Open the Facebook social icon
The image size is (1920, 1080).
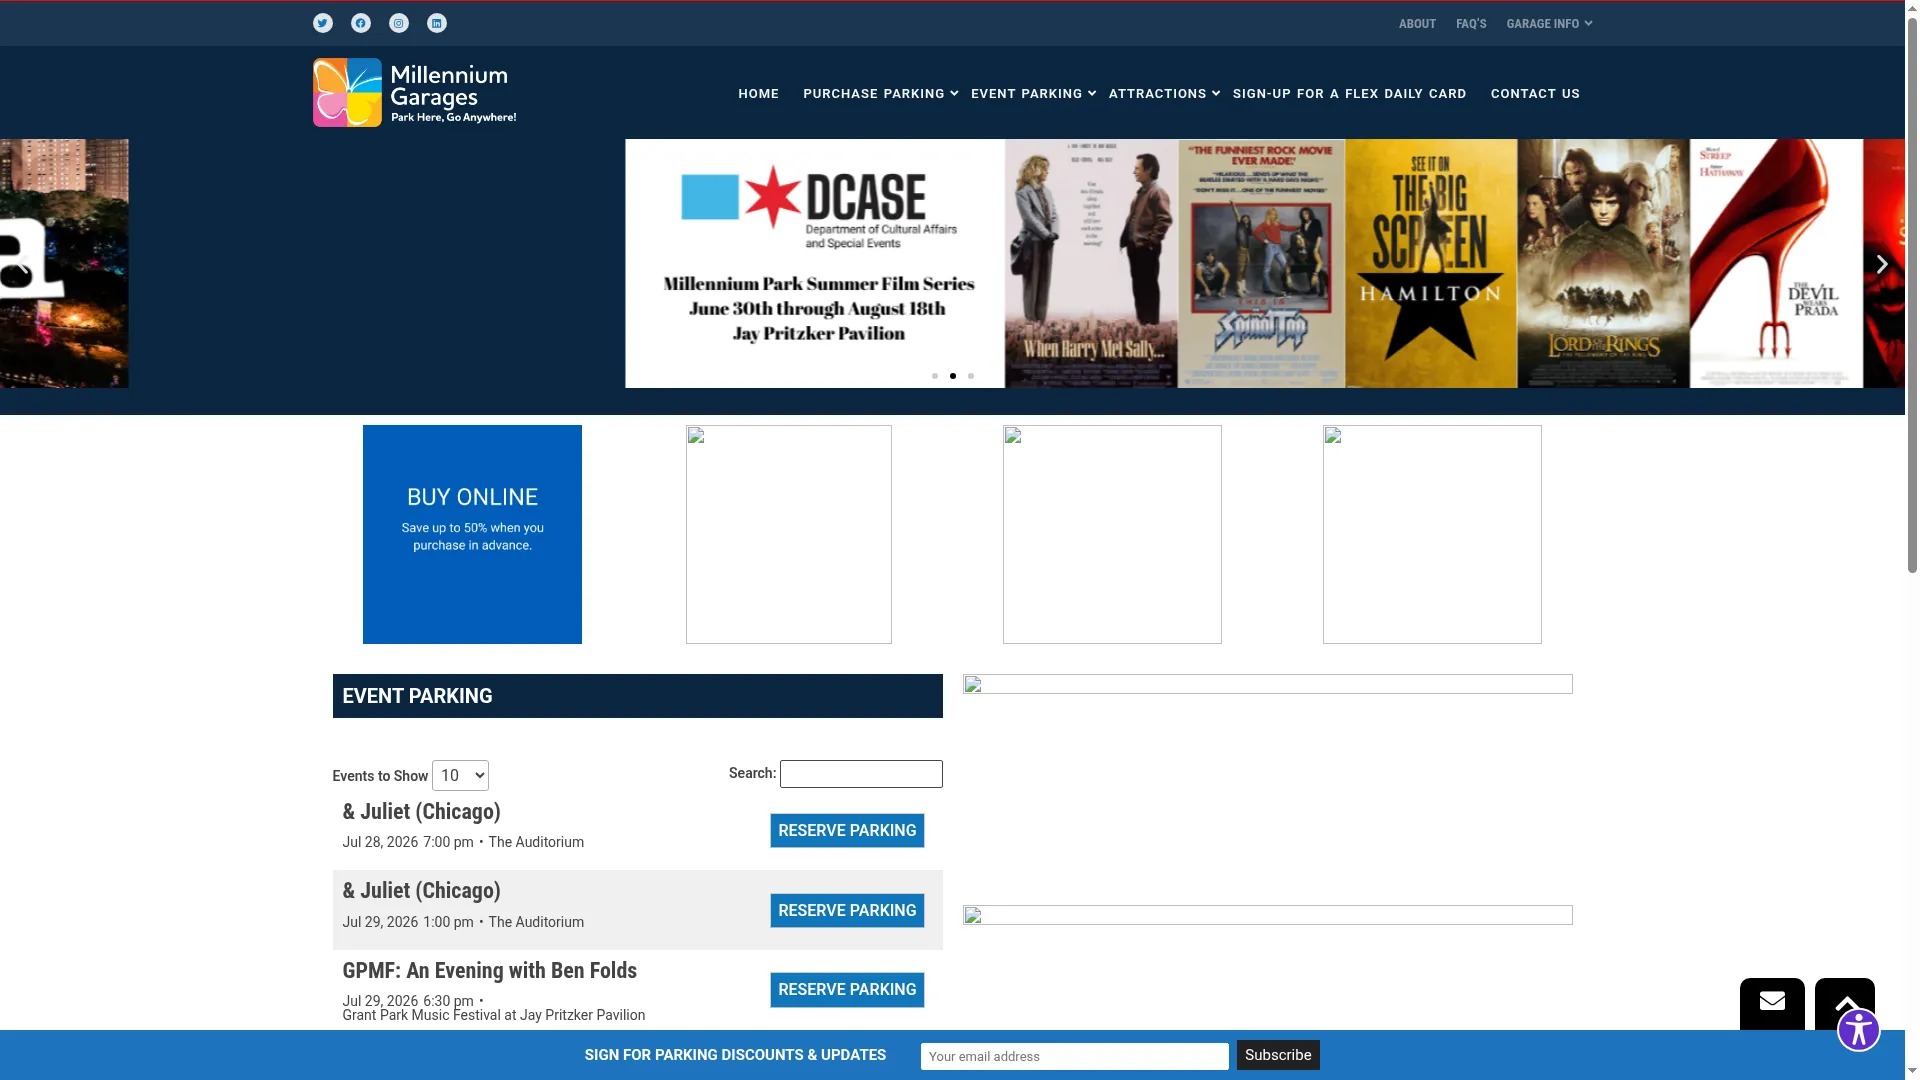point(360,23)
